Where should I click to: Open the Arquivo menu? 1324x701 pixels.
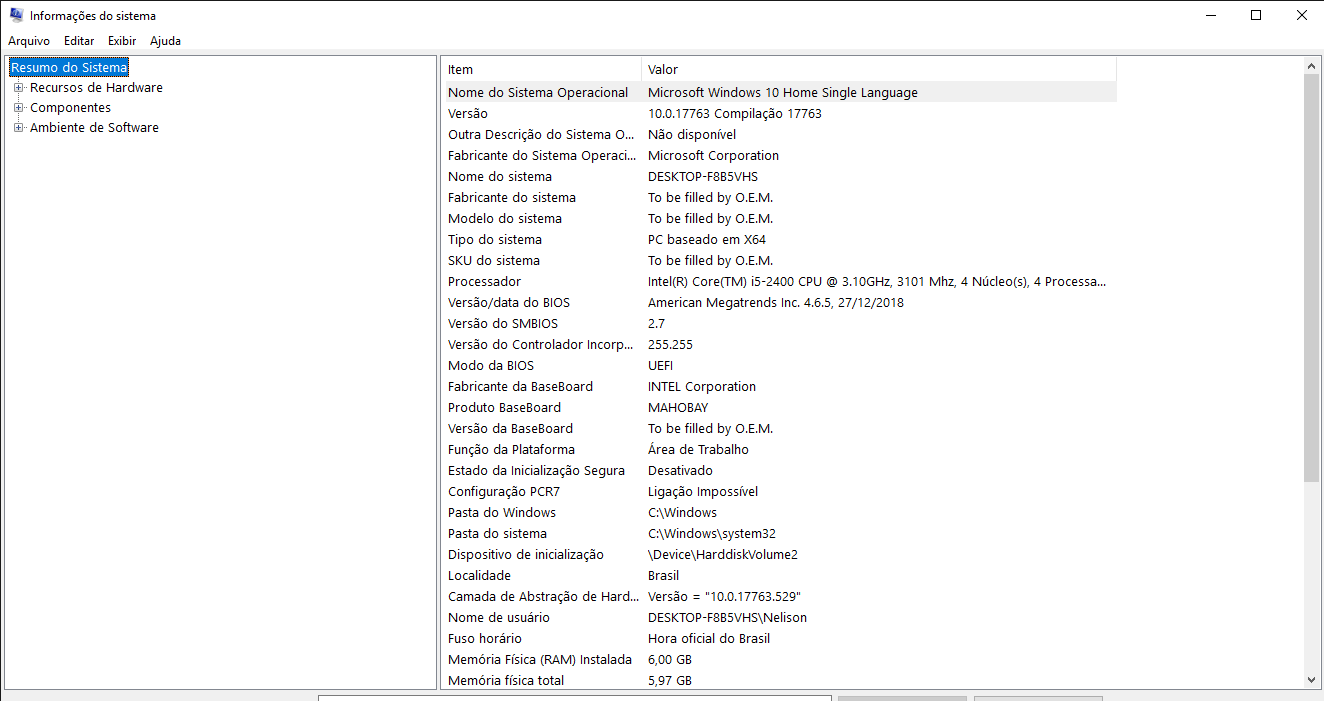pos(29,41)
